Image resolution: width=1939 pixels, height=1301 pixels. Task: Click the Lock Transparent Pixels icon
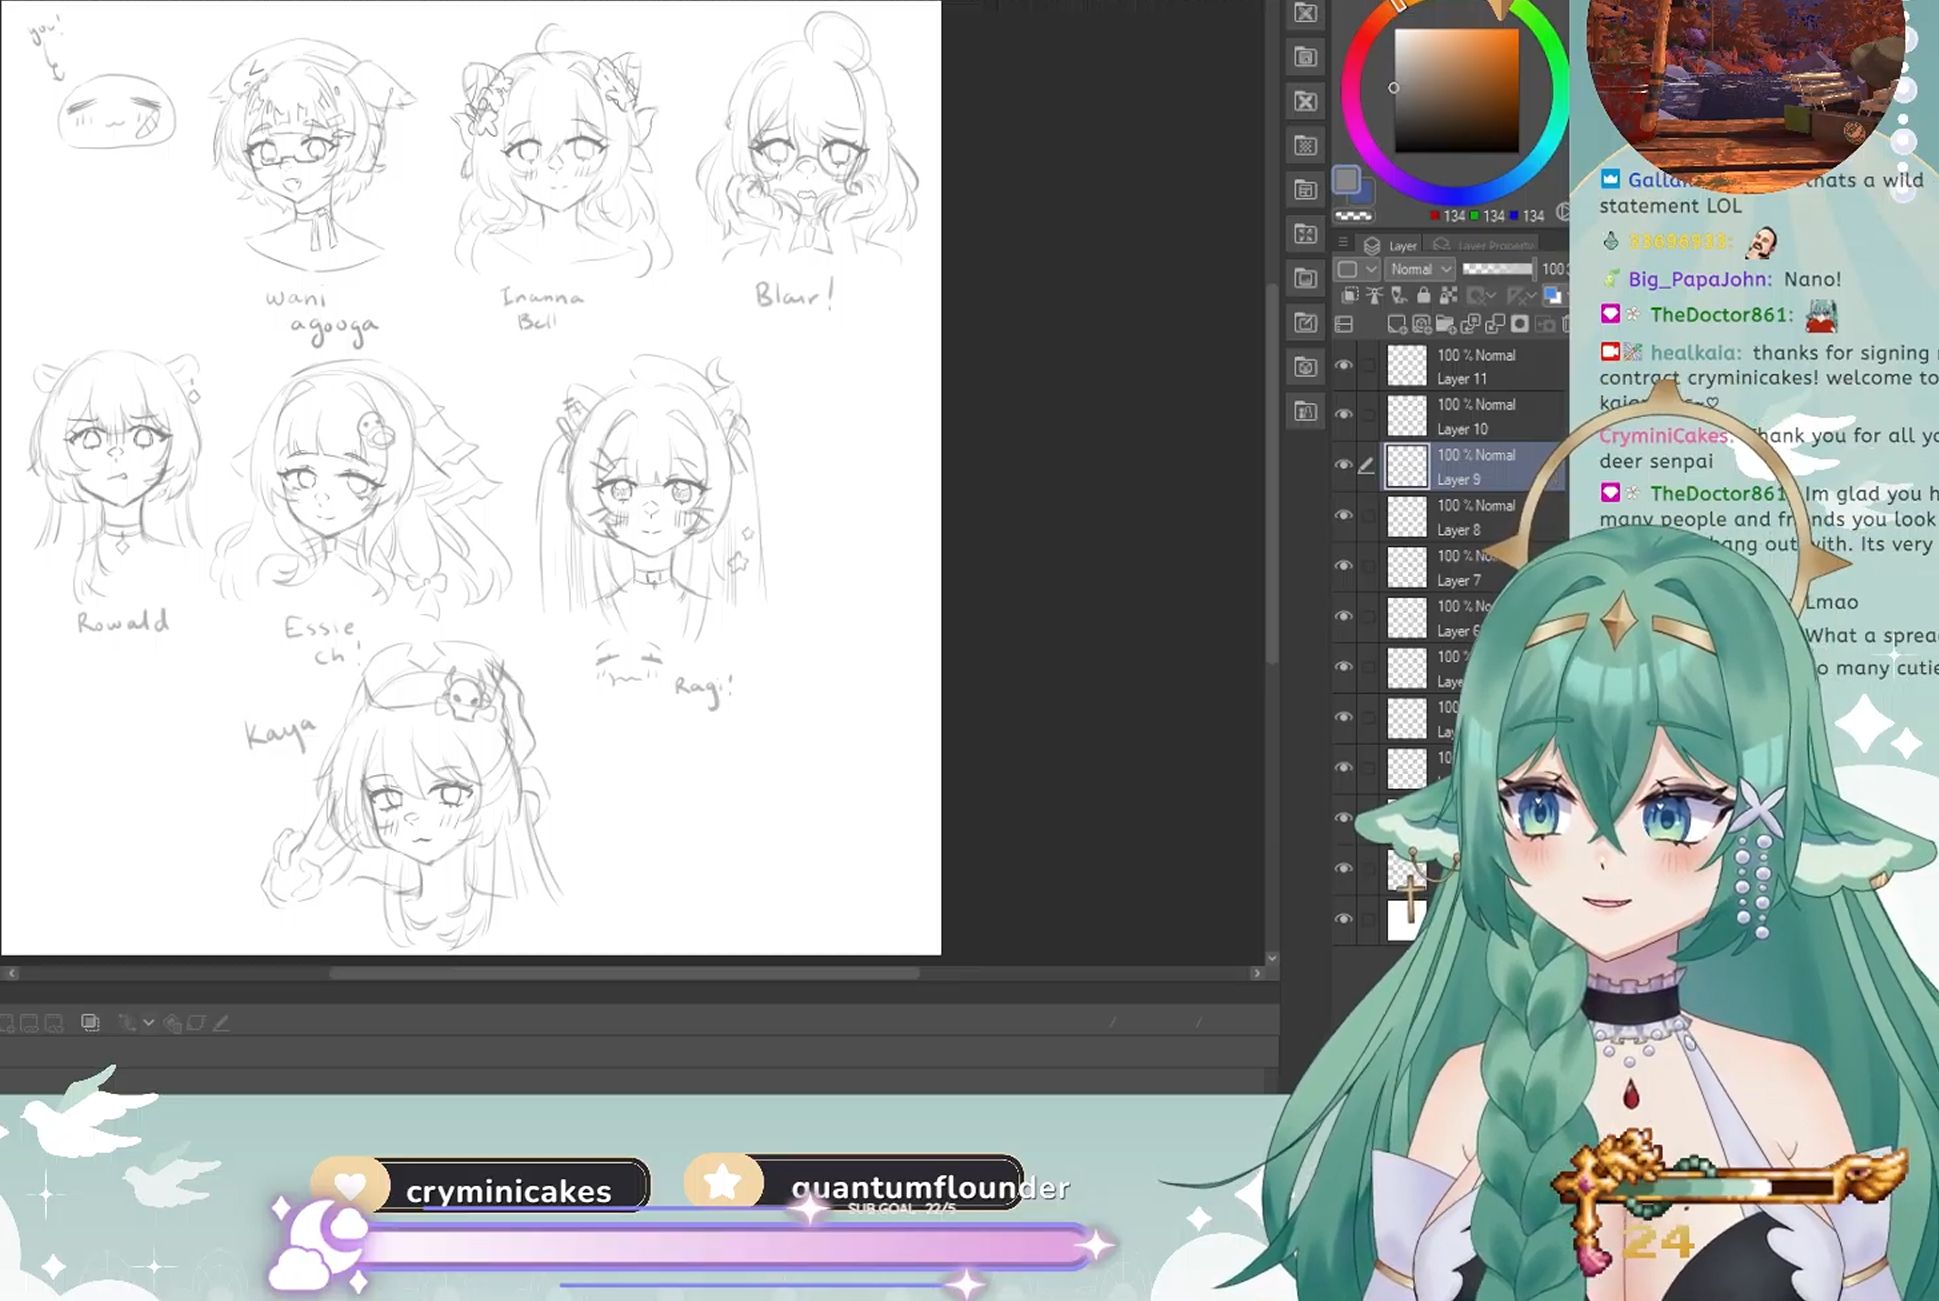(1448, 295)
